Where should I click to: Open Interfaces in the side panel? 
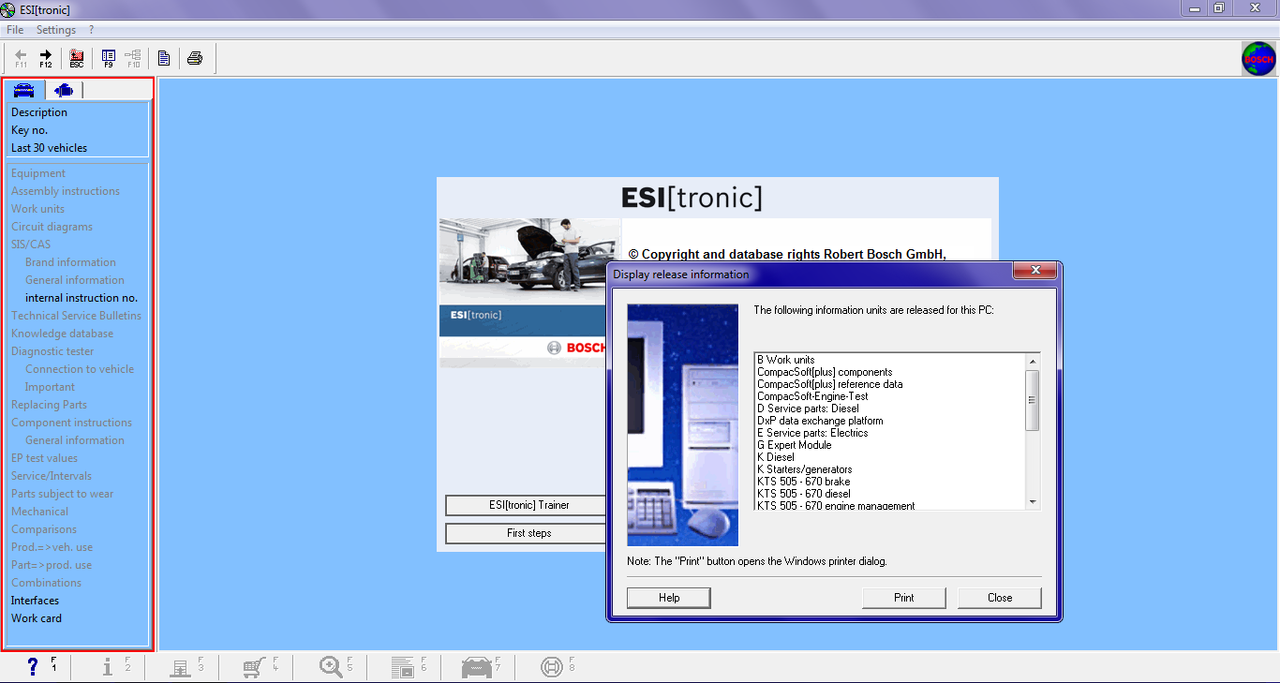(35, 600)
